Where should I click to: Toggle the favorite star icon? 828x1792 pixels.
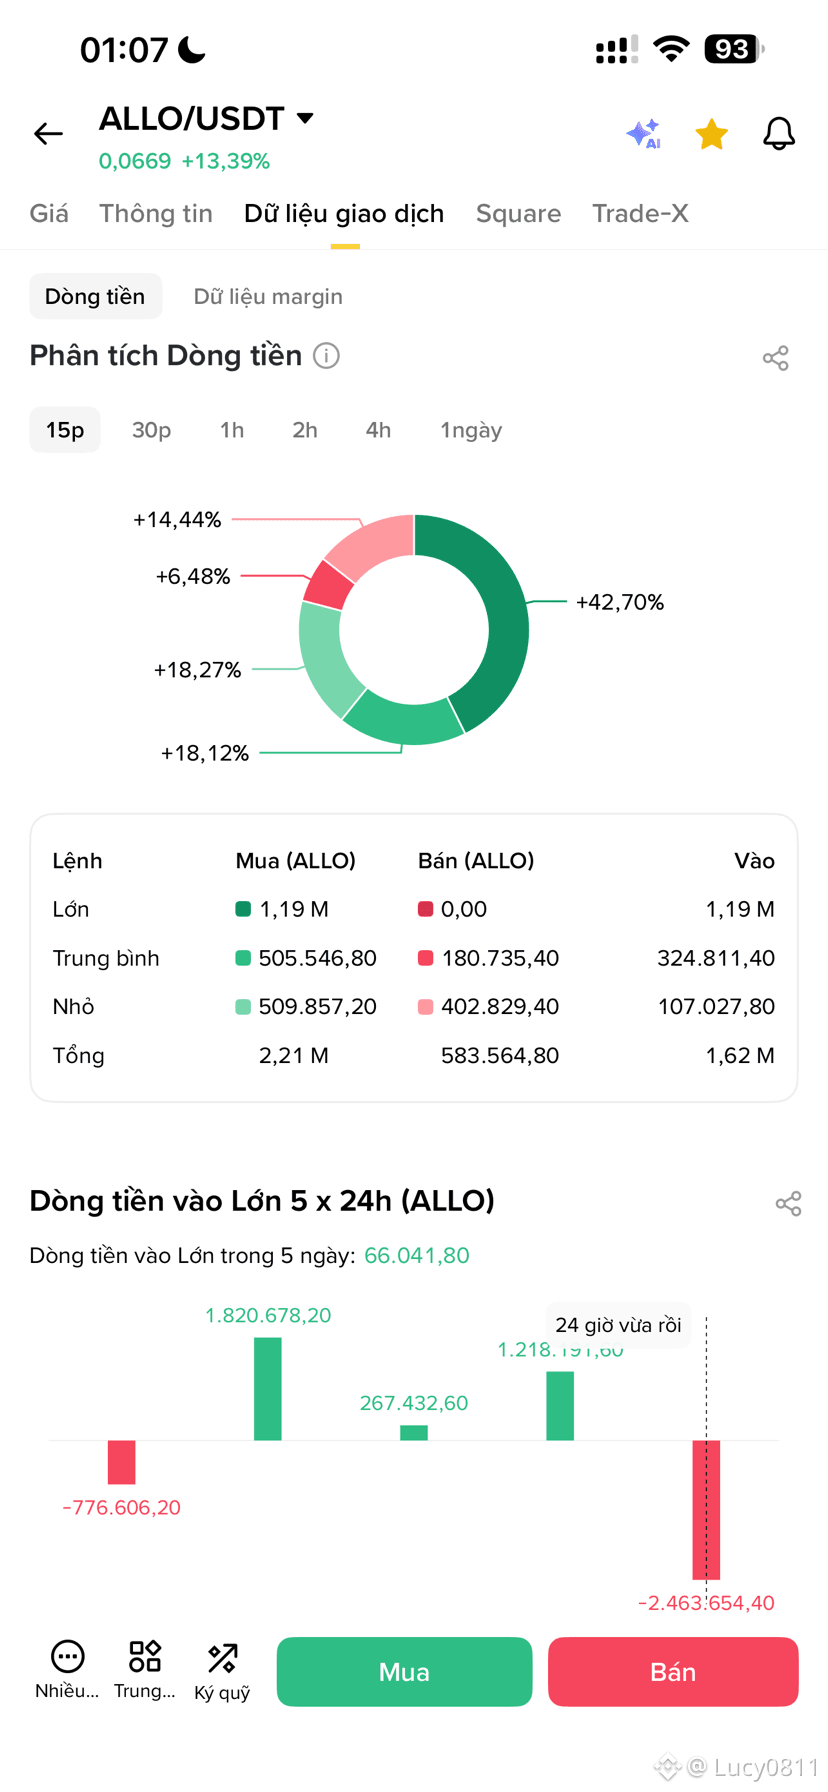pyautogui.click(x=712, y=133)
